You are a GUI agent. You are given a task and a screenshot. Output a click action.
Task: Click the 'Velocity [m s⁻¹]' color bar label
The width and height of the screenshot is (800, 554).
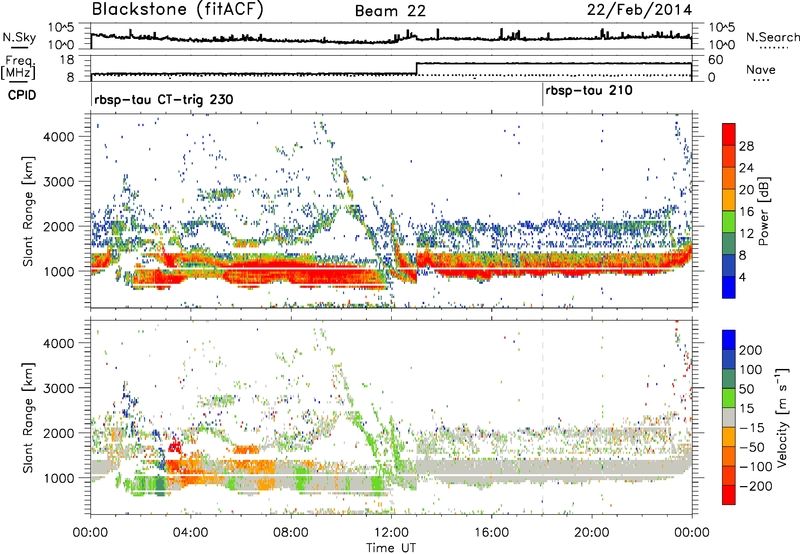coord(781,417)
